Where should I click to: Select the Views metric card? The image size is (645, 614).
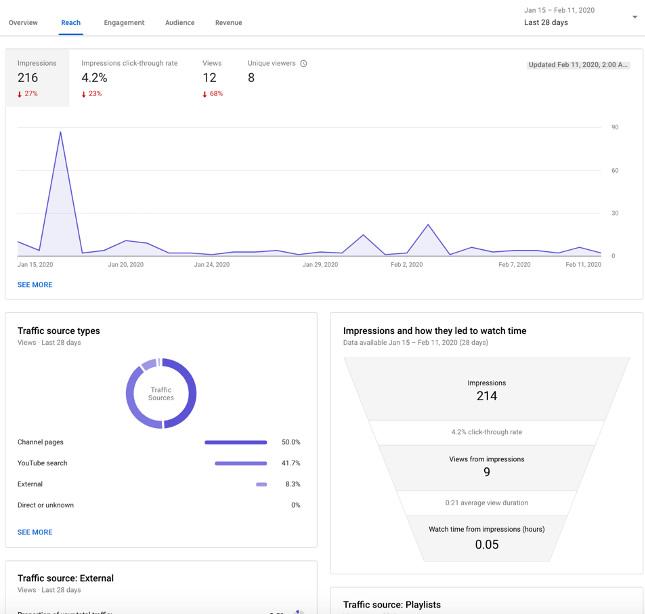tap(212, 78)
